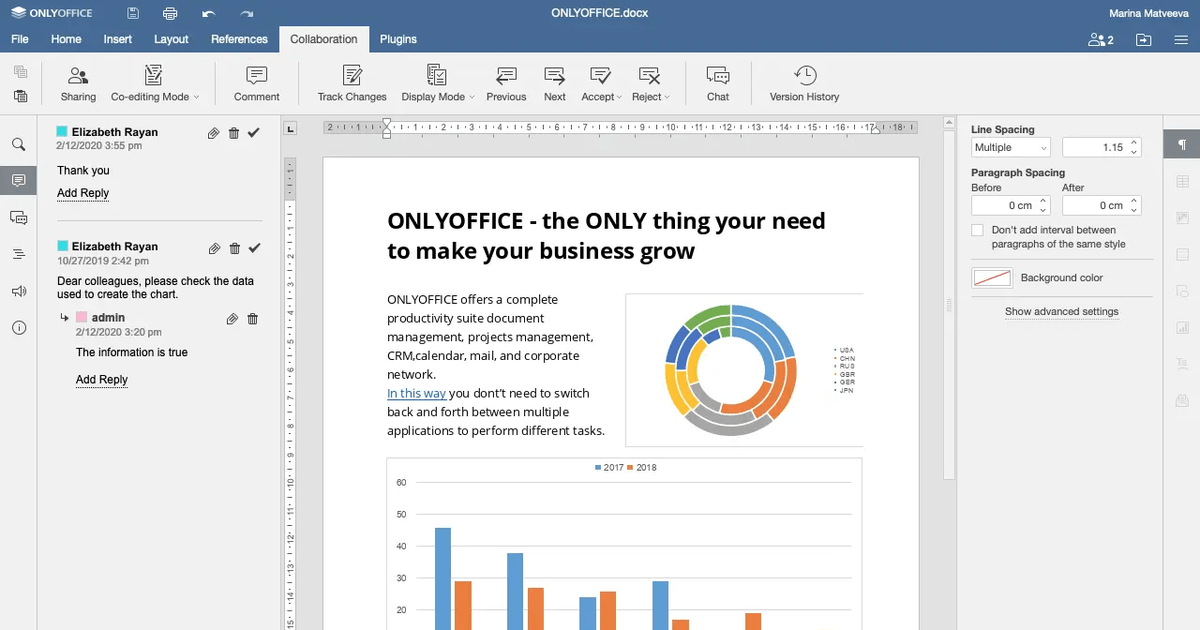The width and height of the screenshot is (1200, 630).
Task: Delete admin's reply comment
Action: point(252,319)
